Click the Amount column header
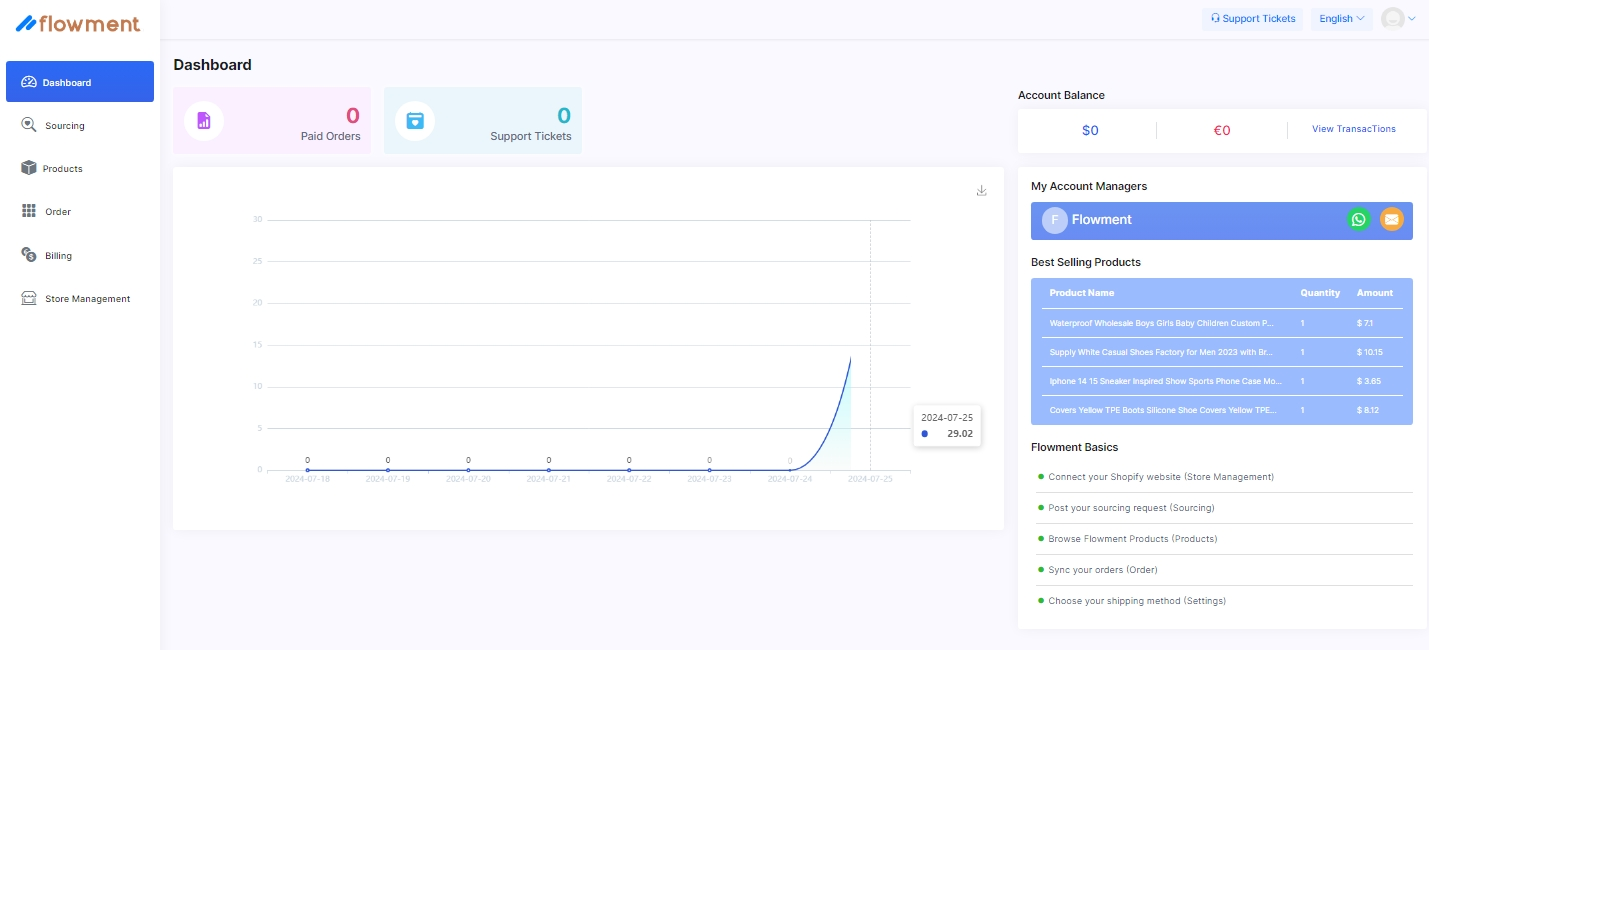The height and width of the screenshot is (900, 1600). 1375,293
